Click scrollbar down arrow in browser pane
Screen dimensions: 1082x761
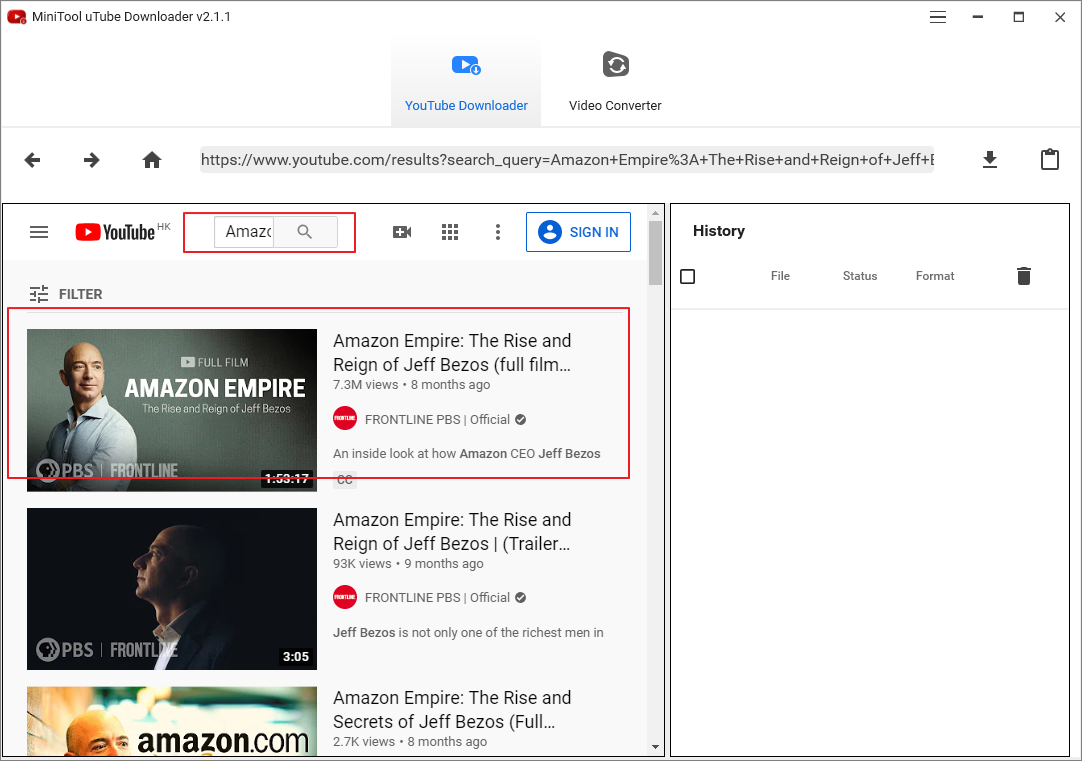click(x=655, y=747)
